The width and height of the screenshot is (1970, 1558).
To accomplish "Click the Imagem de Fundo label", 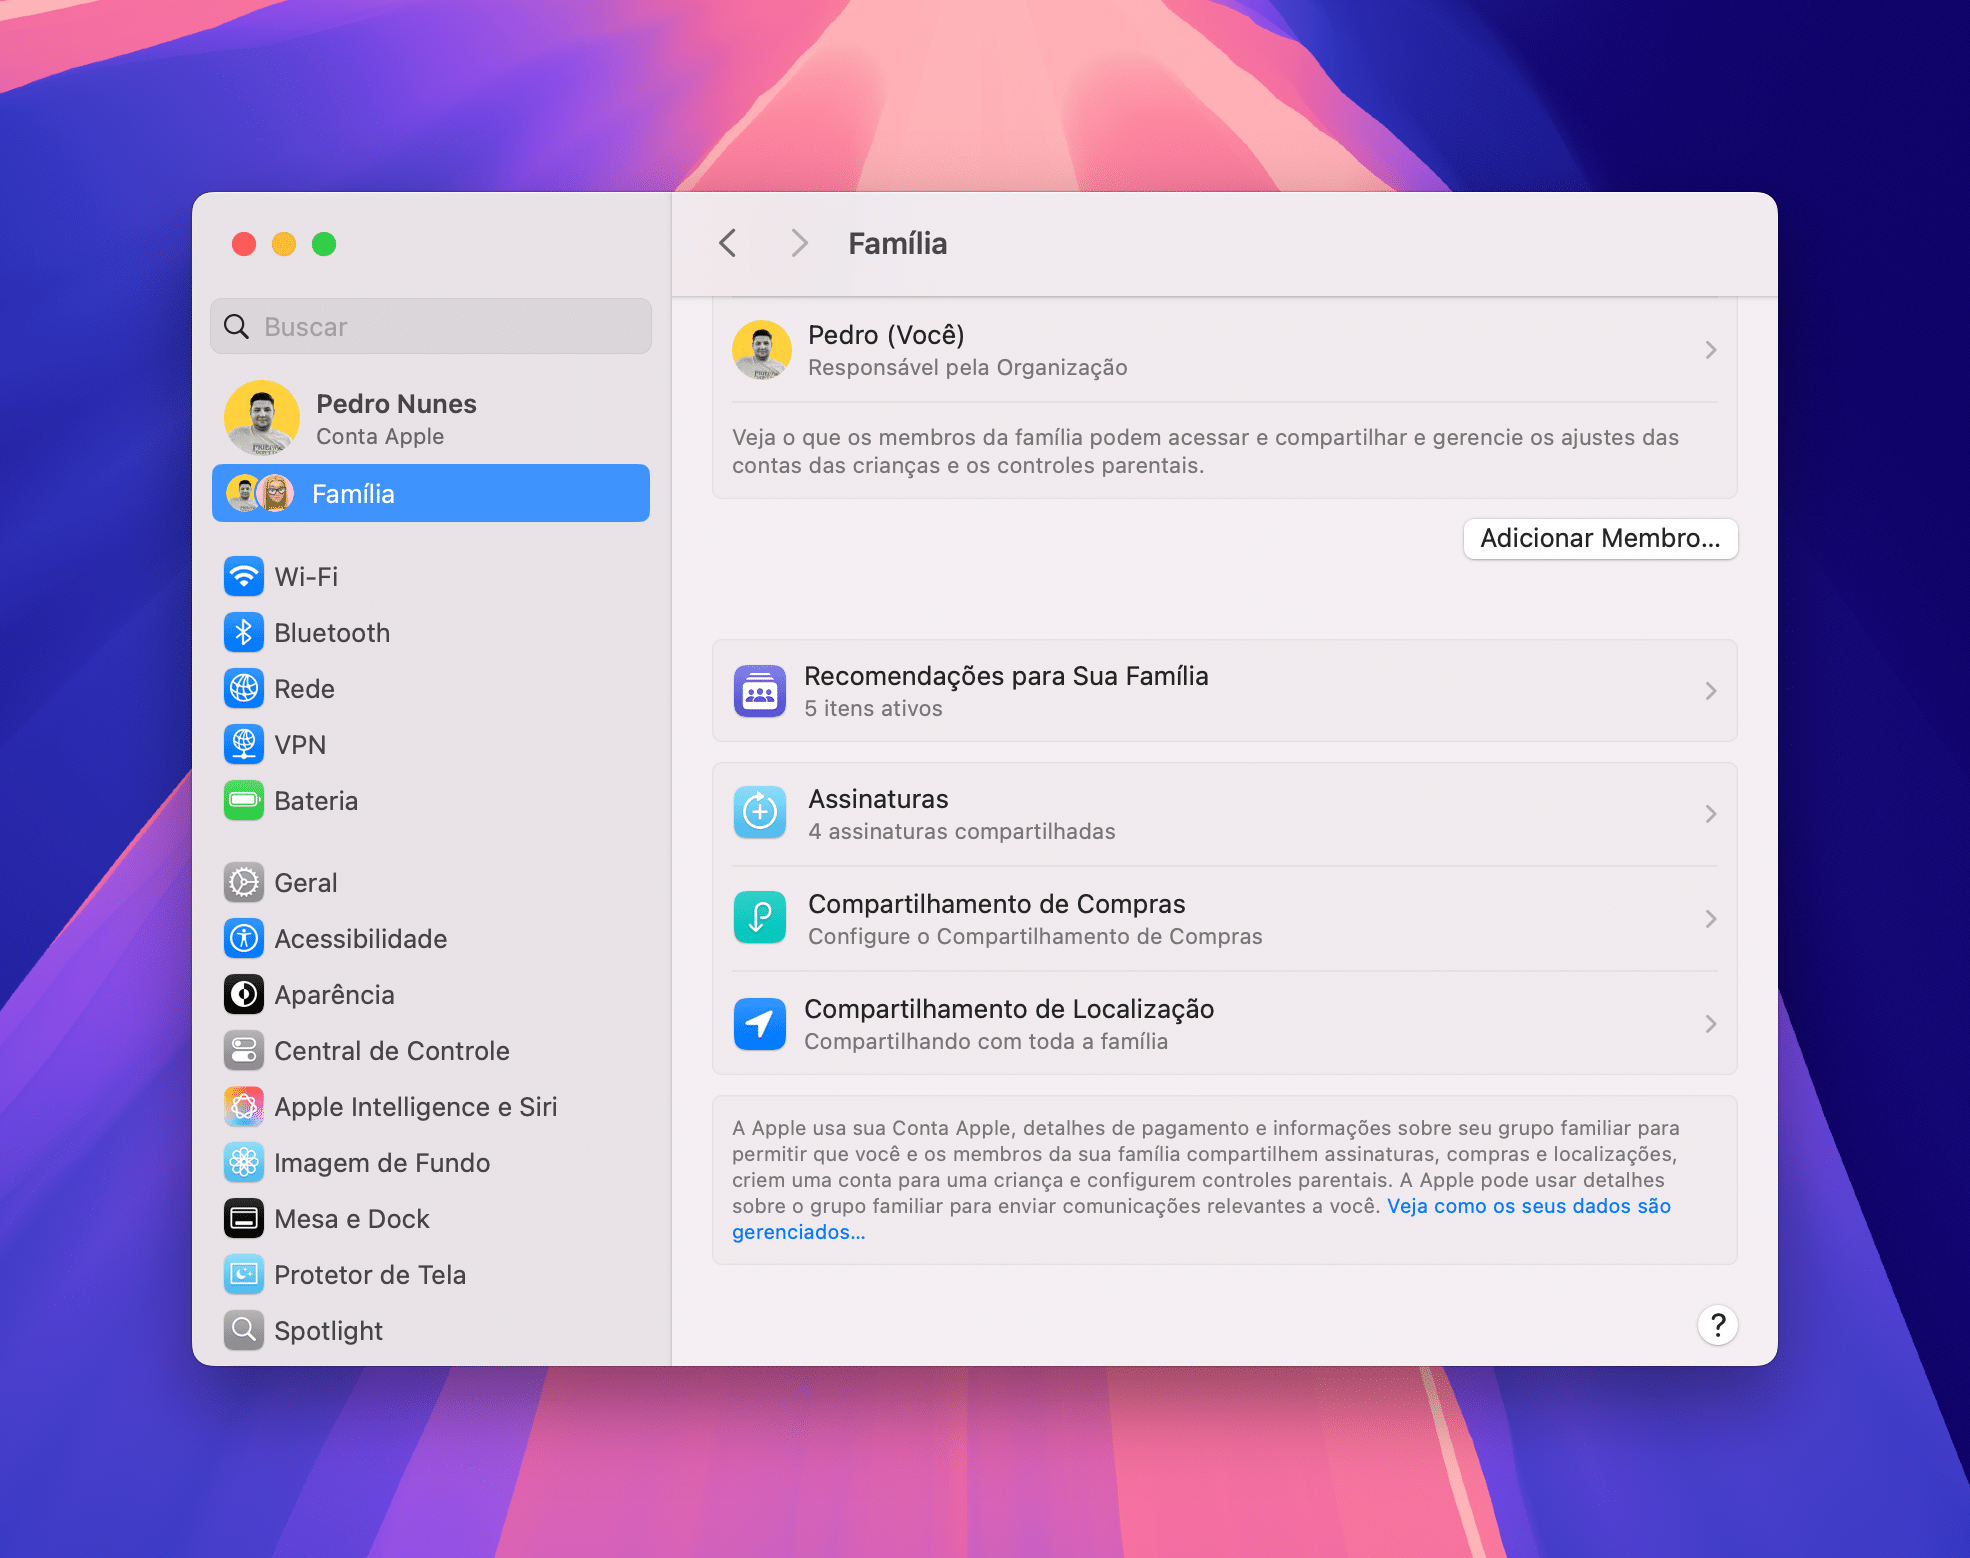I will click(x=382, y=1163).
